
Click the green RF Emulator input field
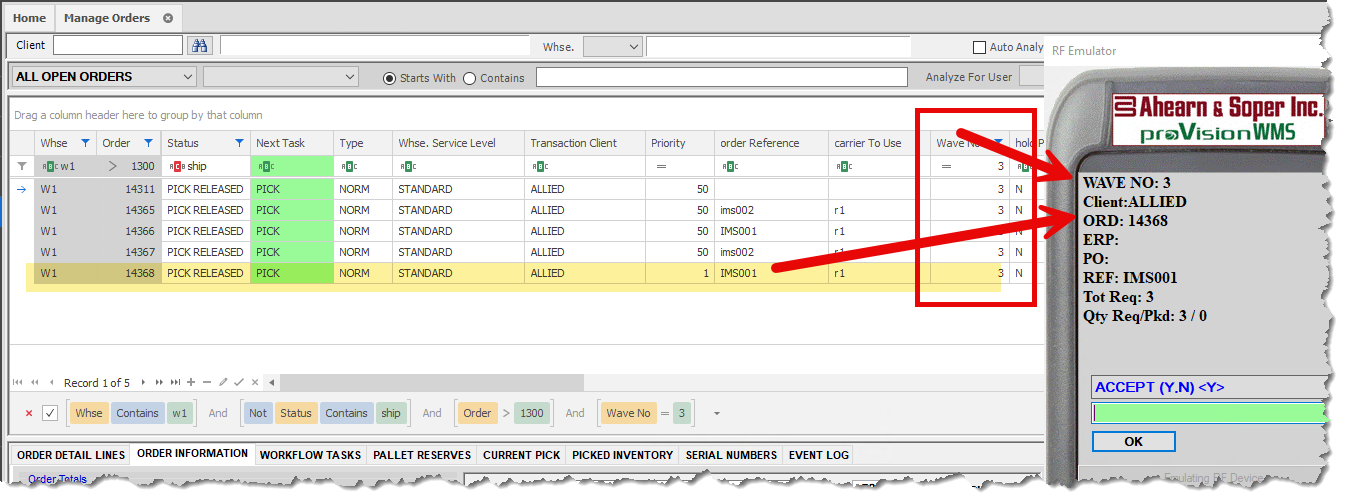[x=1208, y=413]
